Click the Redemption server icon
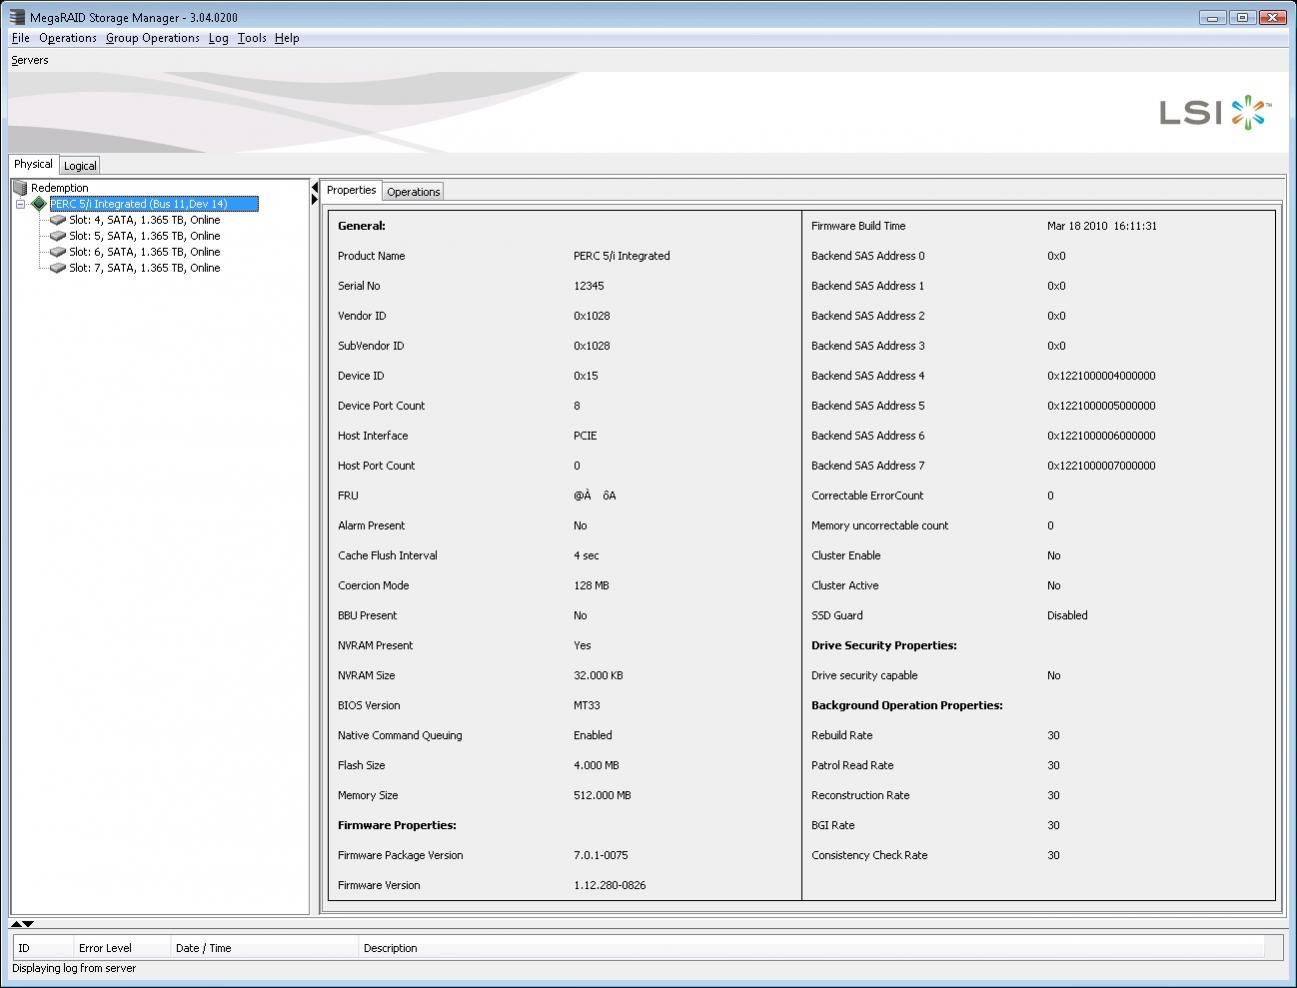 pos(19,188)
